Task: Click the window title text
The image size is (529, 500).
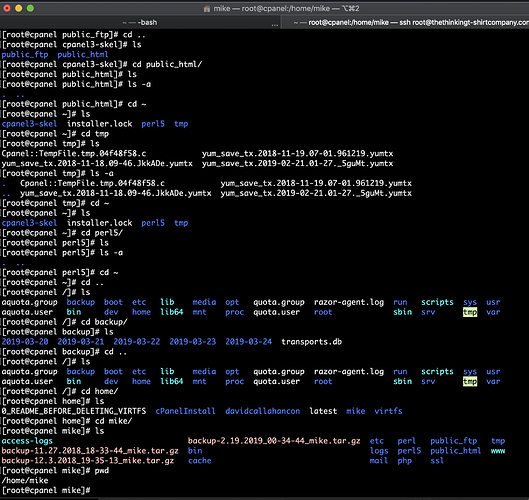Action: (286, 8)
